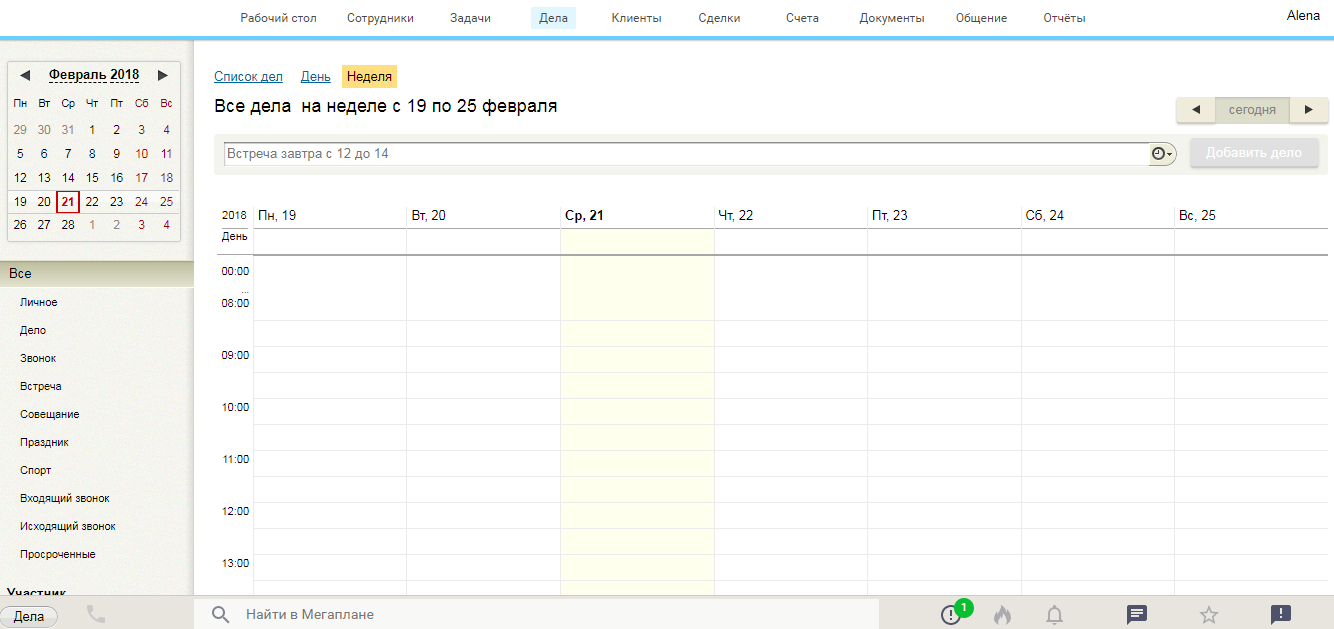Filter by 'Праздник' category
Screen dimensions: 1334x629
point(45,442)
